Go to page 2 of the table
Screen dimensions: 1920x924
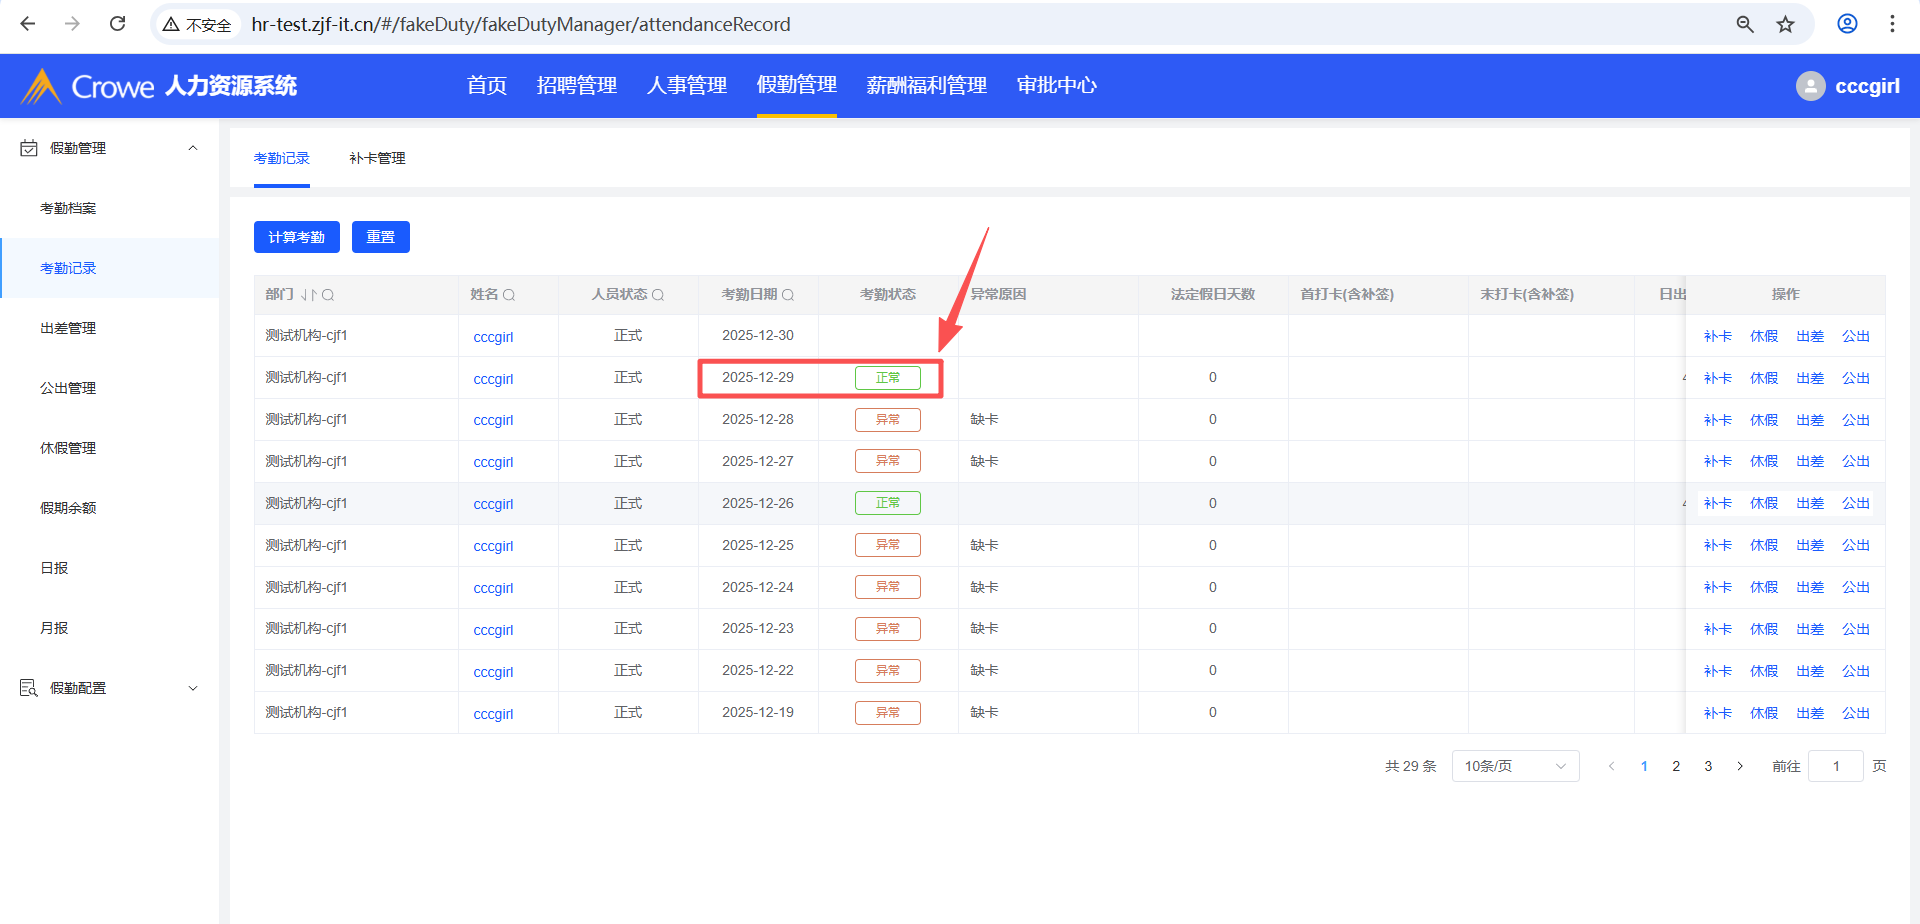pyautogui.click(x=1676, y=766)
